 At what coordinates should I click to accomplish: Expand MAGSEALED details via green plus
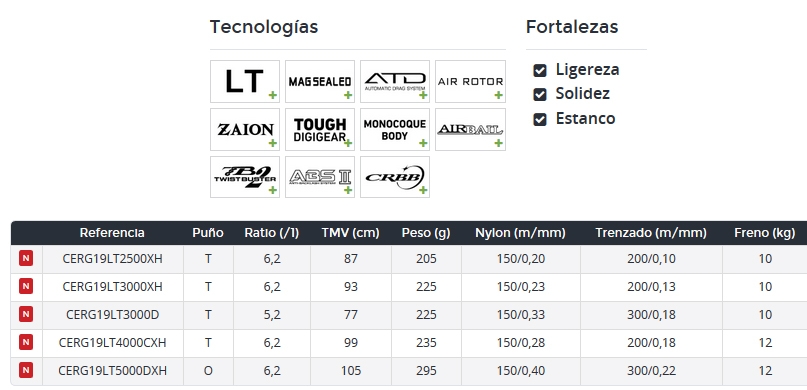pyautogui.click(x=348, y=95)
